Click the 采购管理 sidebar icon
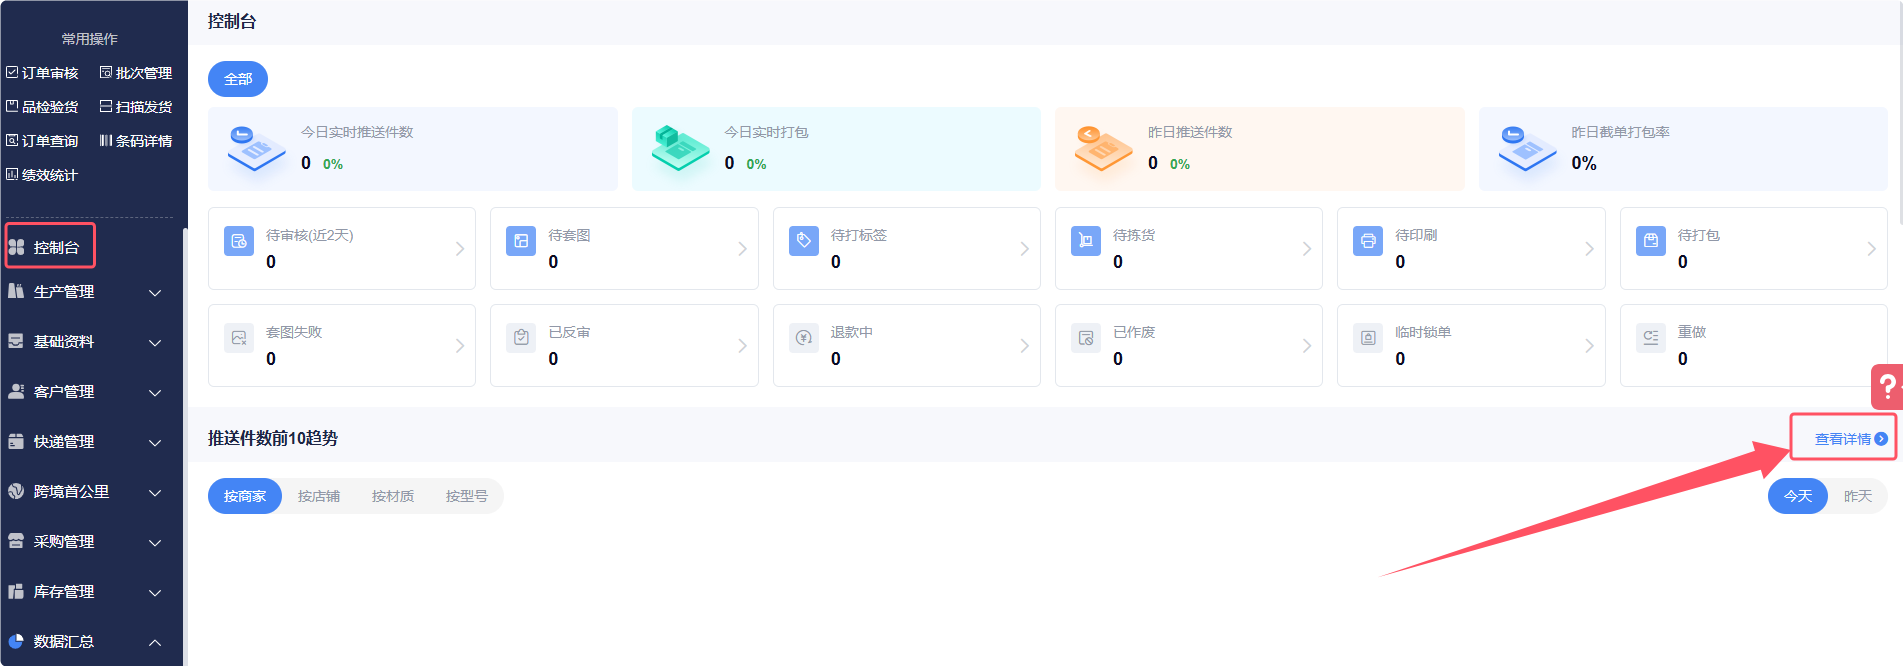Viewport: 1903px width, 666px height. [x=16, y=541]
